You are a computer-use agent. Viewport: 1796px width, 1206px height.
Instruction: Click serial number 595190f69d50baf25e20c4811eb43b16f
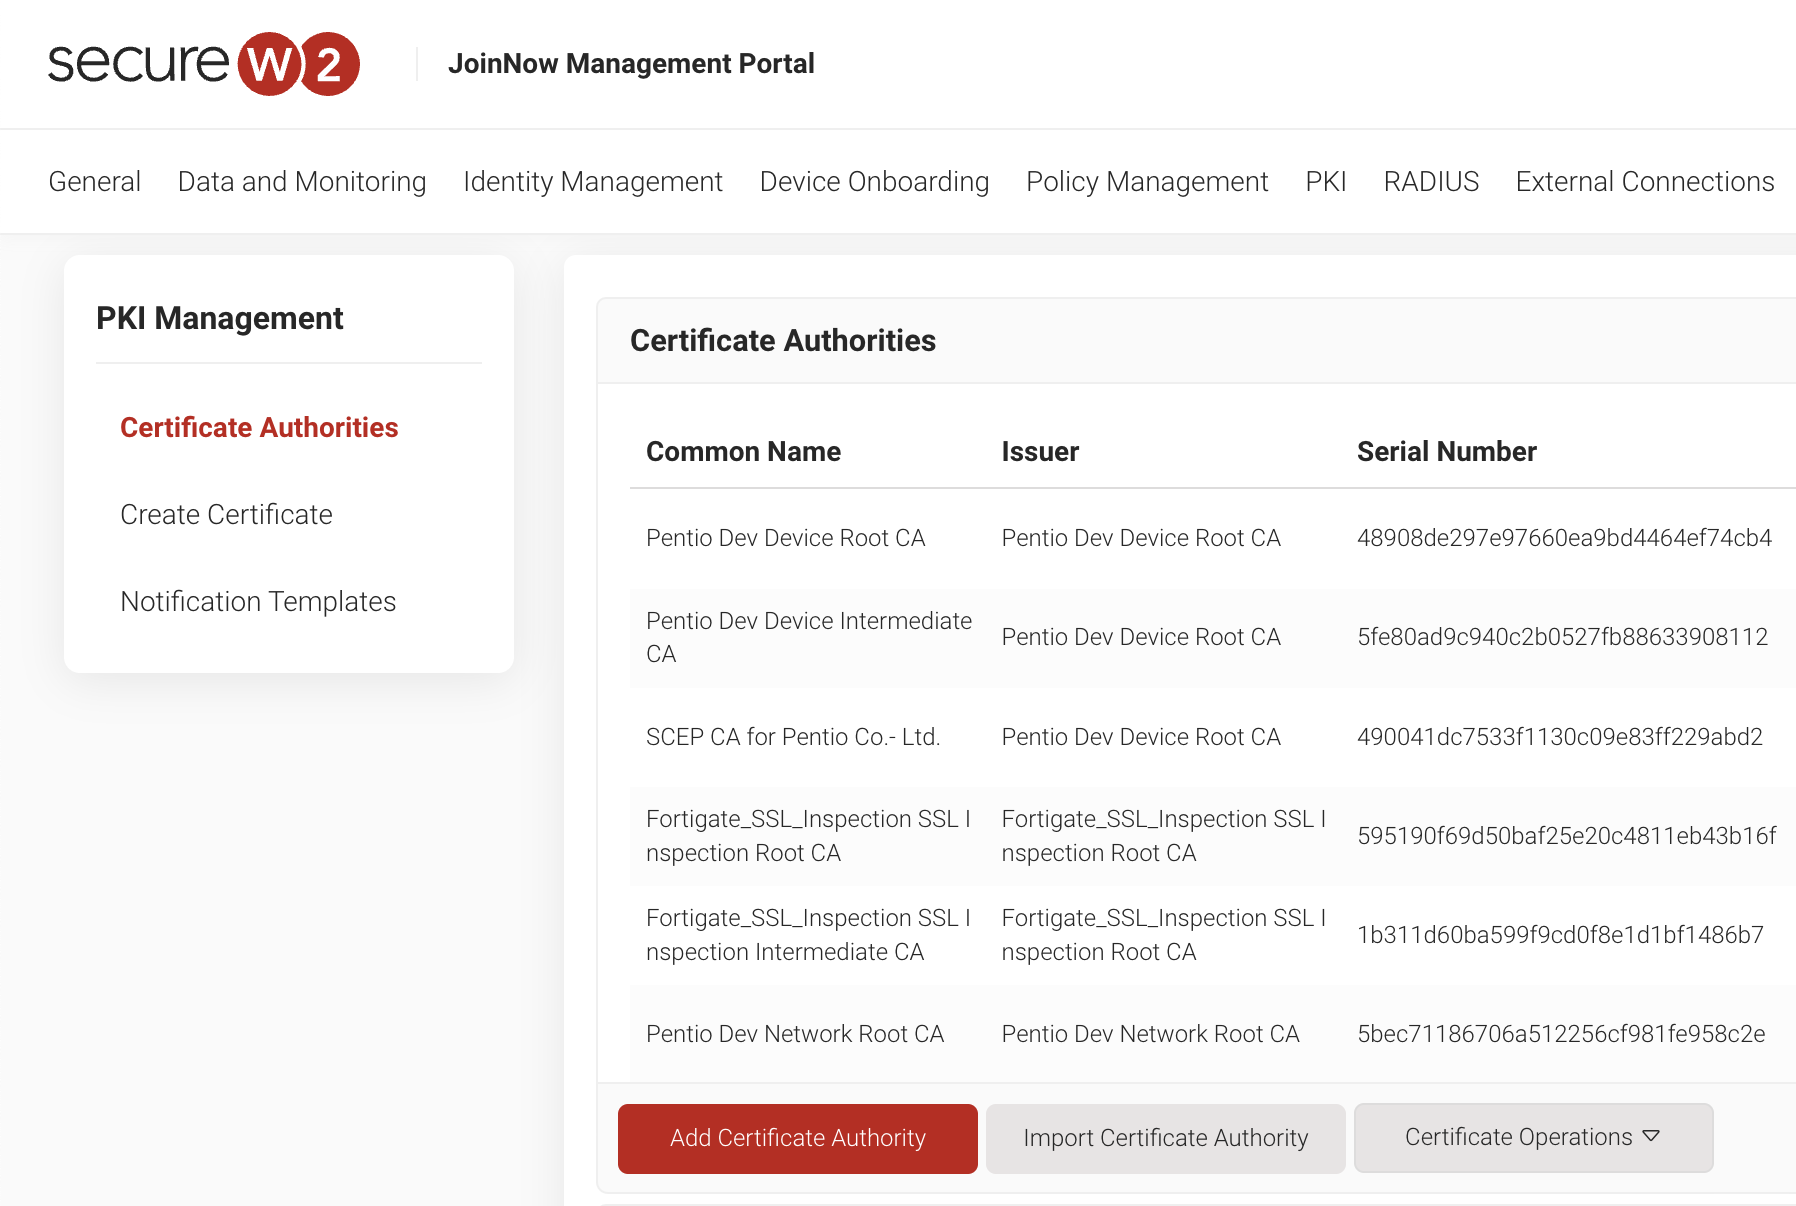click(1567, 836)
